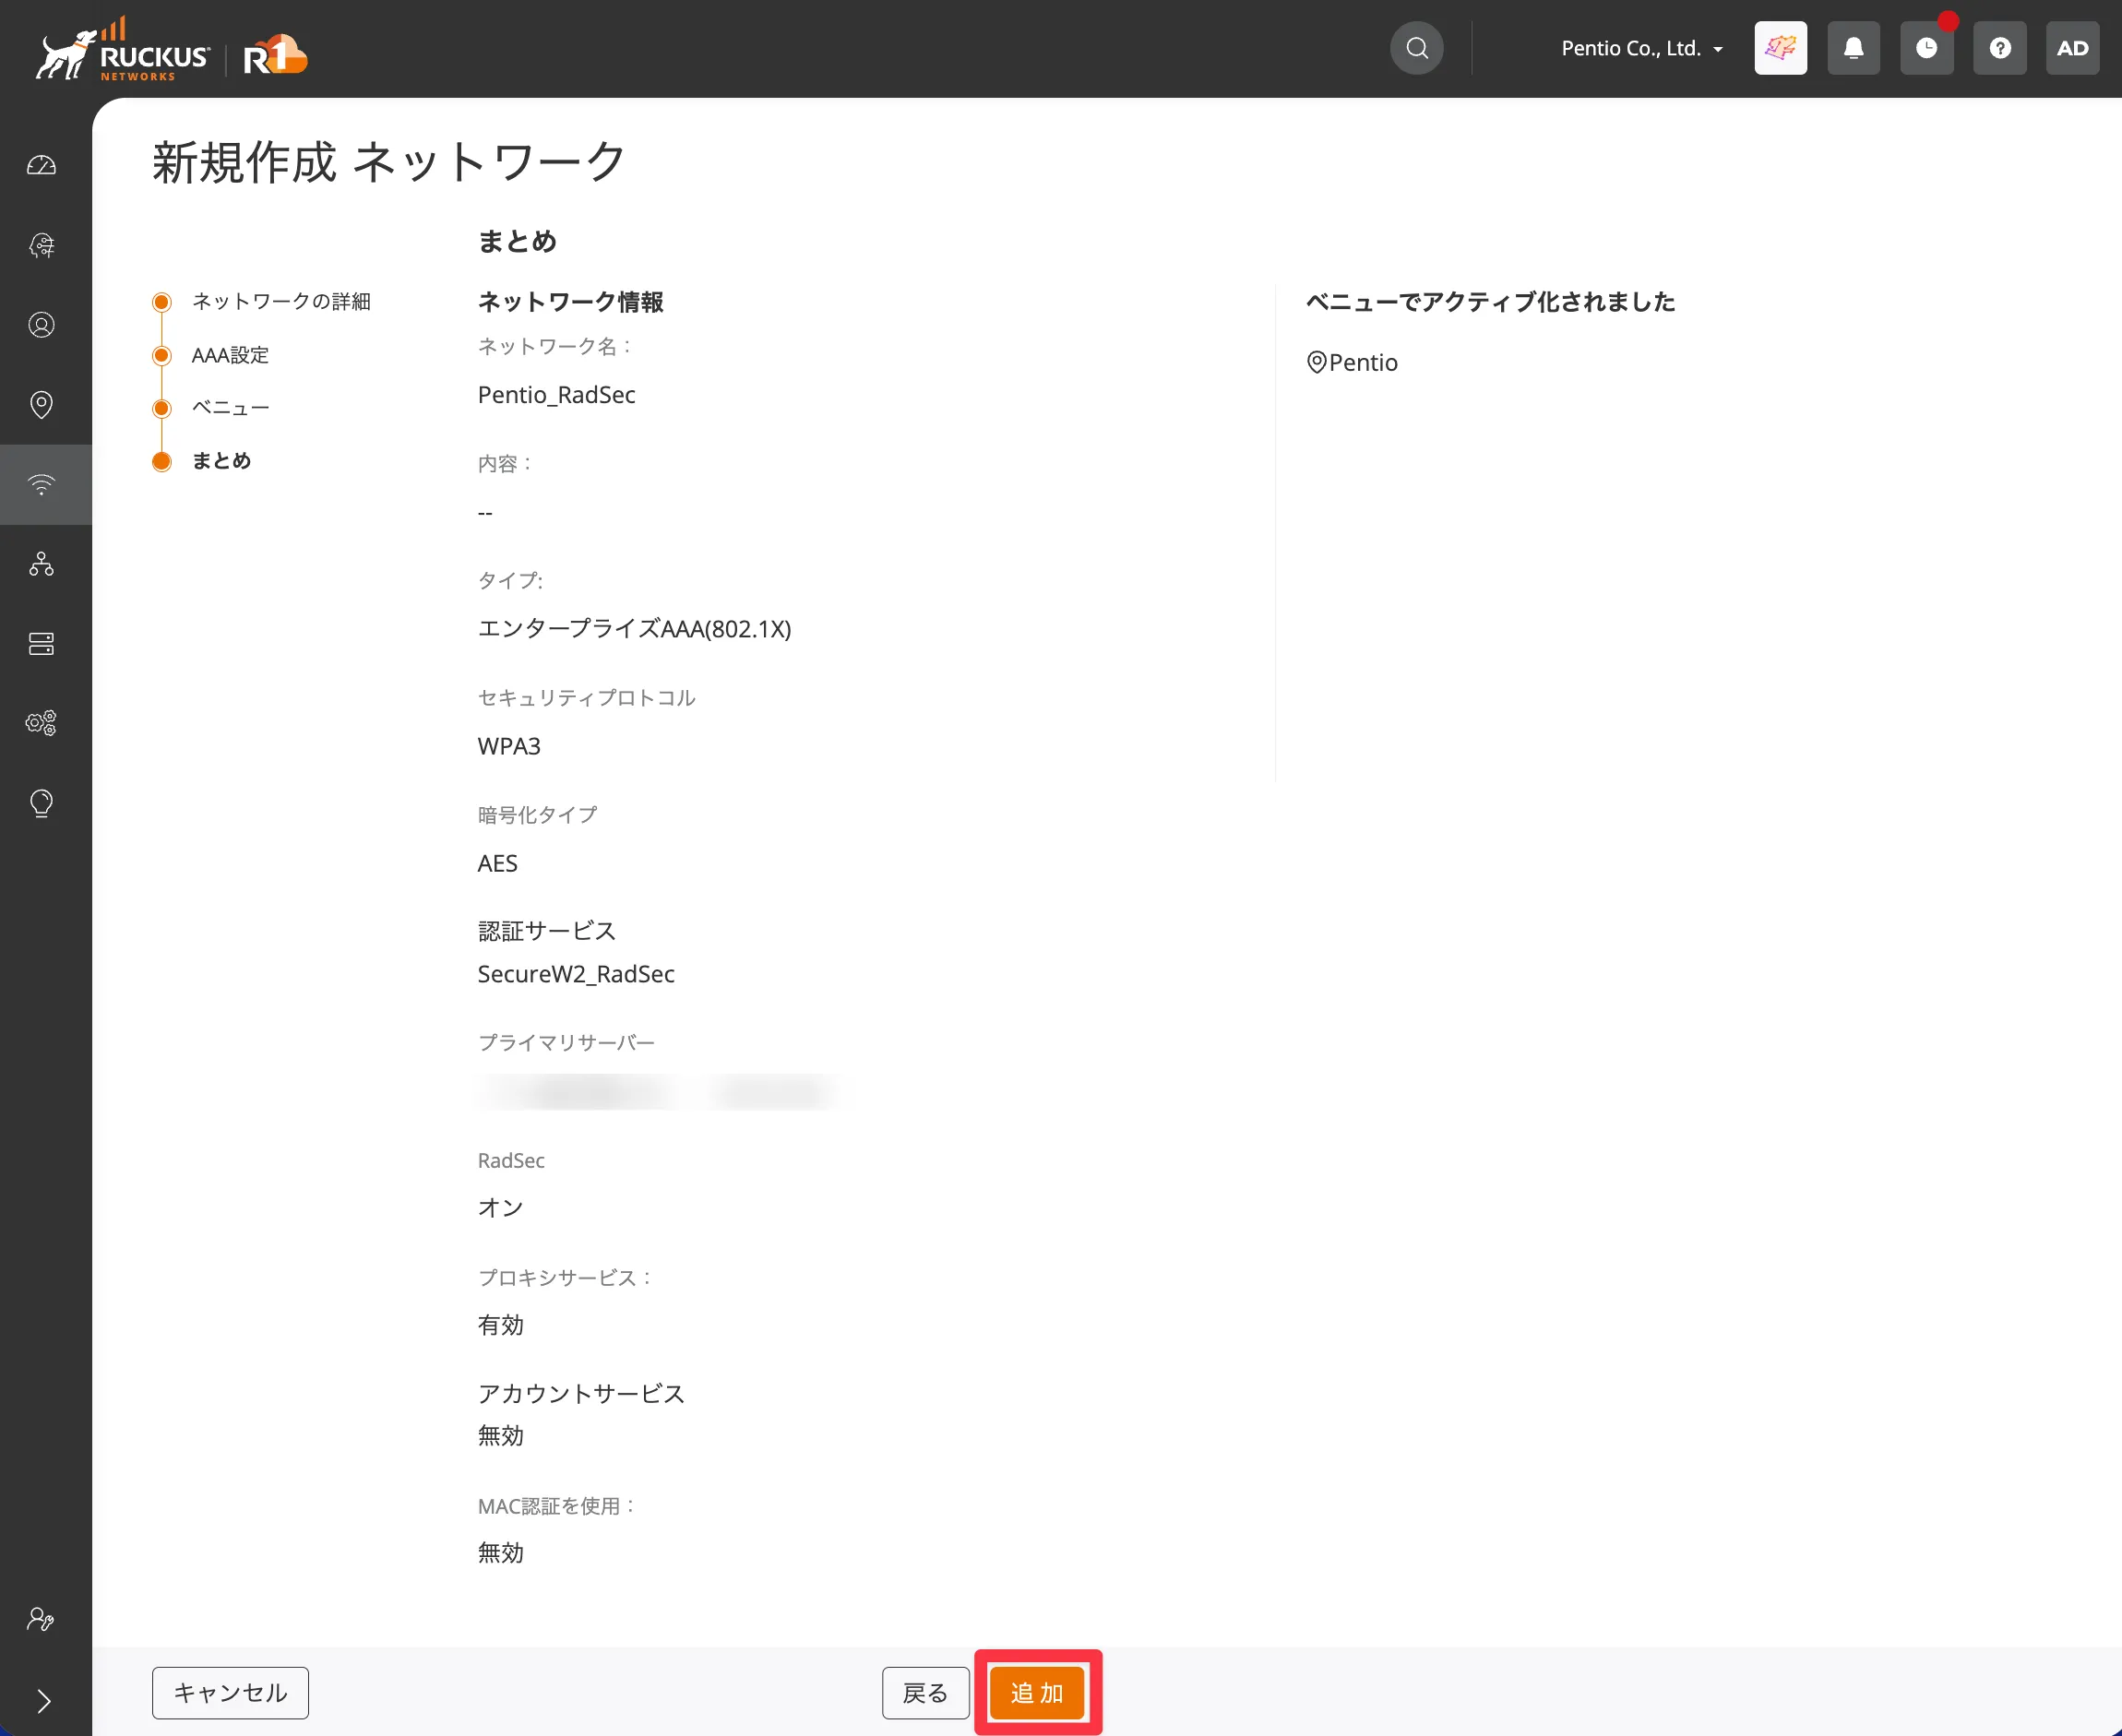This screenshot has width=2122, height=1736.
Task: Open the lightbulb insights sidebar icon
Action: pyautogui.click(x=41, y=803)
